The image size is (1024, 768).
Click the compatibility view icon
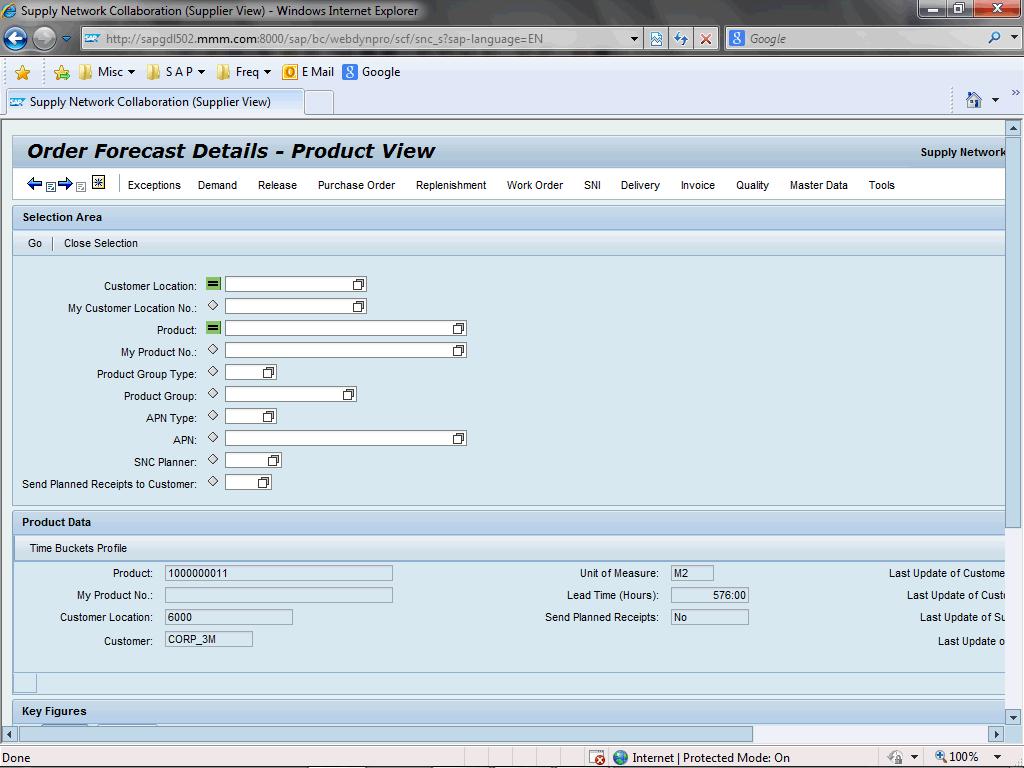pyautogui.click(x=656, y=39)
